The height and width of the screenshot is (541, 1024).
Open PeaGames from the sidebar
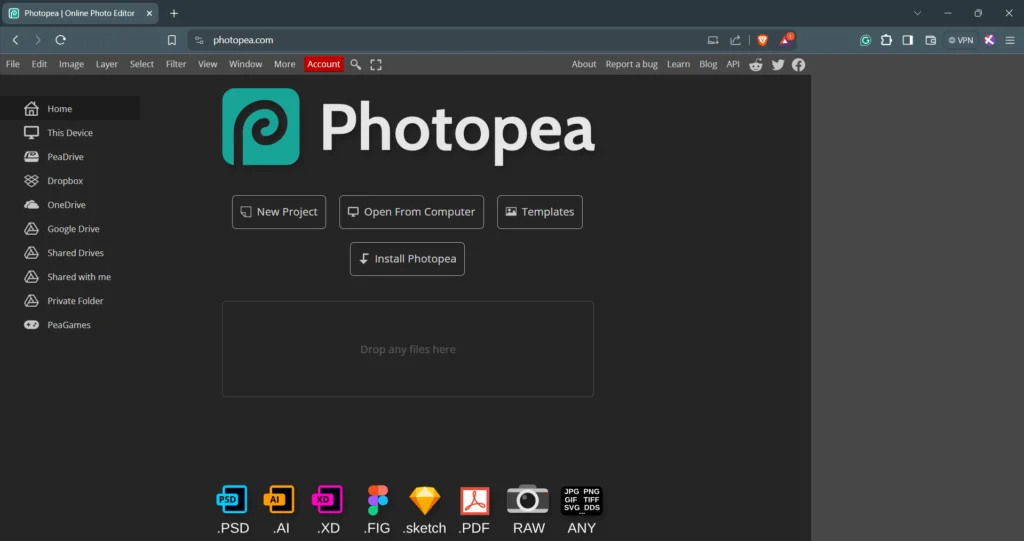click(x=70, y=325)
